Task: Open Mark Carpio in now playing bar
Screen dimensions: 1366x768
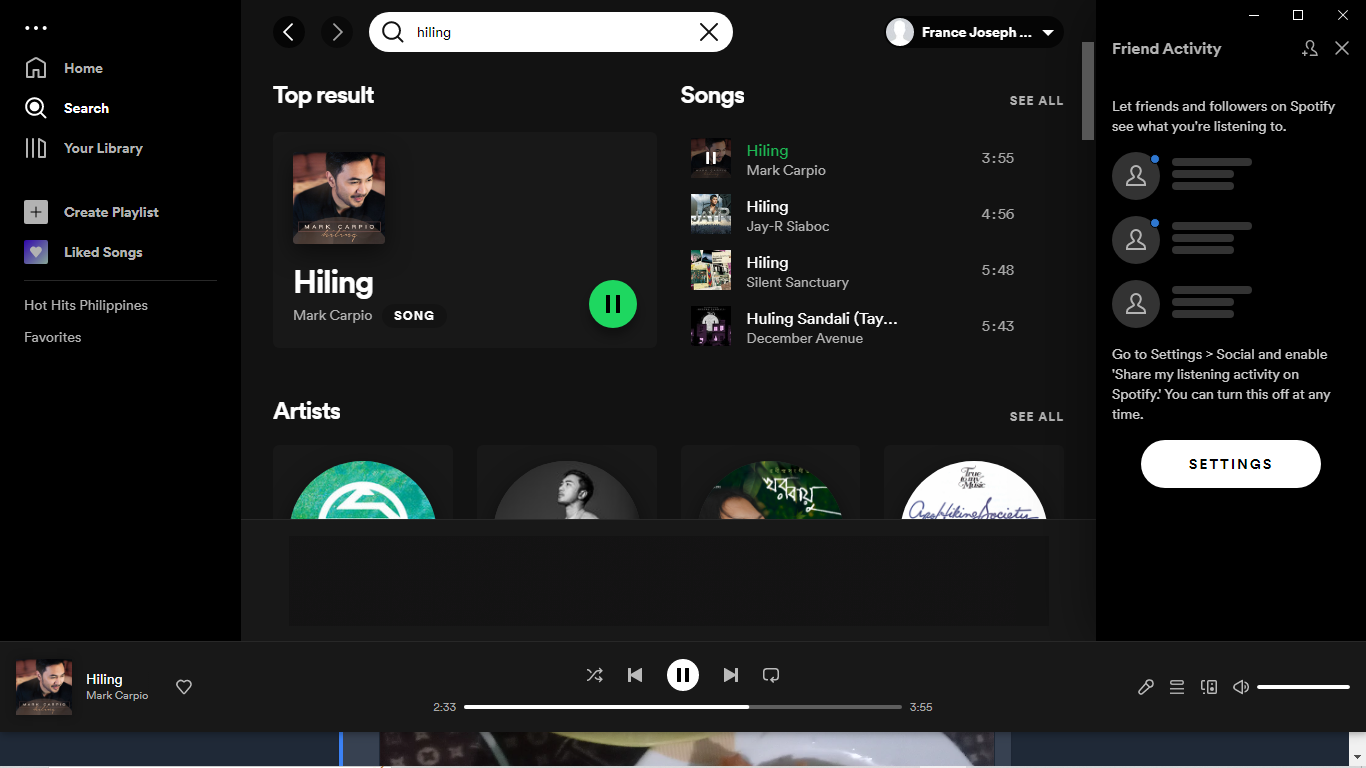Action: pyautogui.click(x=117, y=695)
